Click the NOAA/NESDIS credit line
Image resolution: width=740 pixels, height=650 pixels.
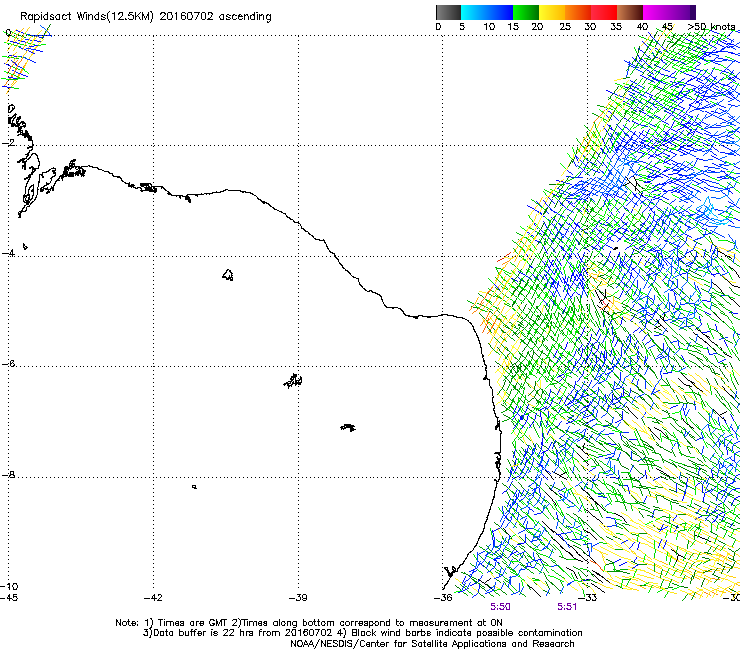pyautogui.click(x=432, y=644)
